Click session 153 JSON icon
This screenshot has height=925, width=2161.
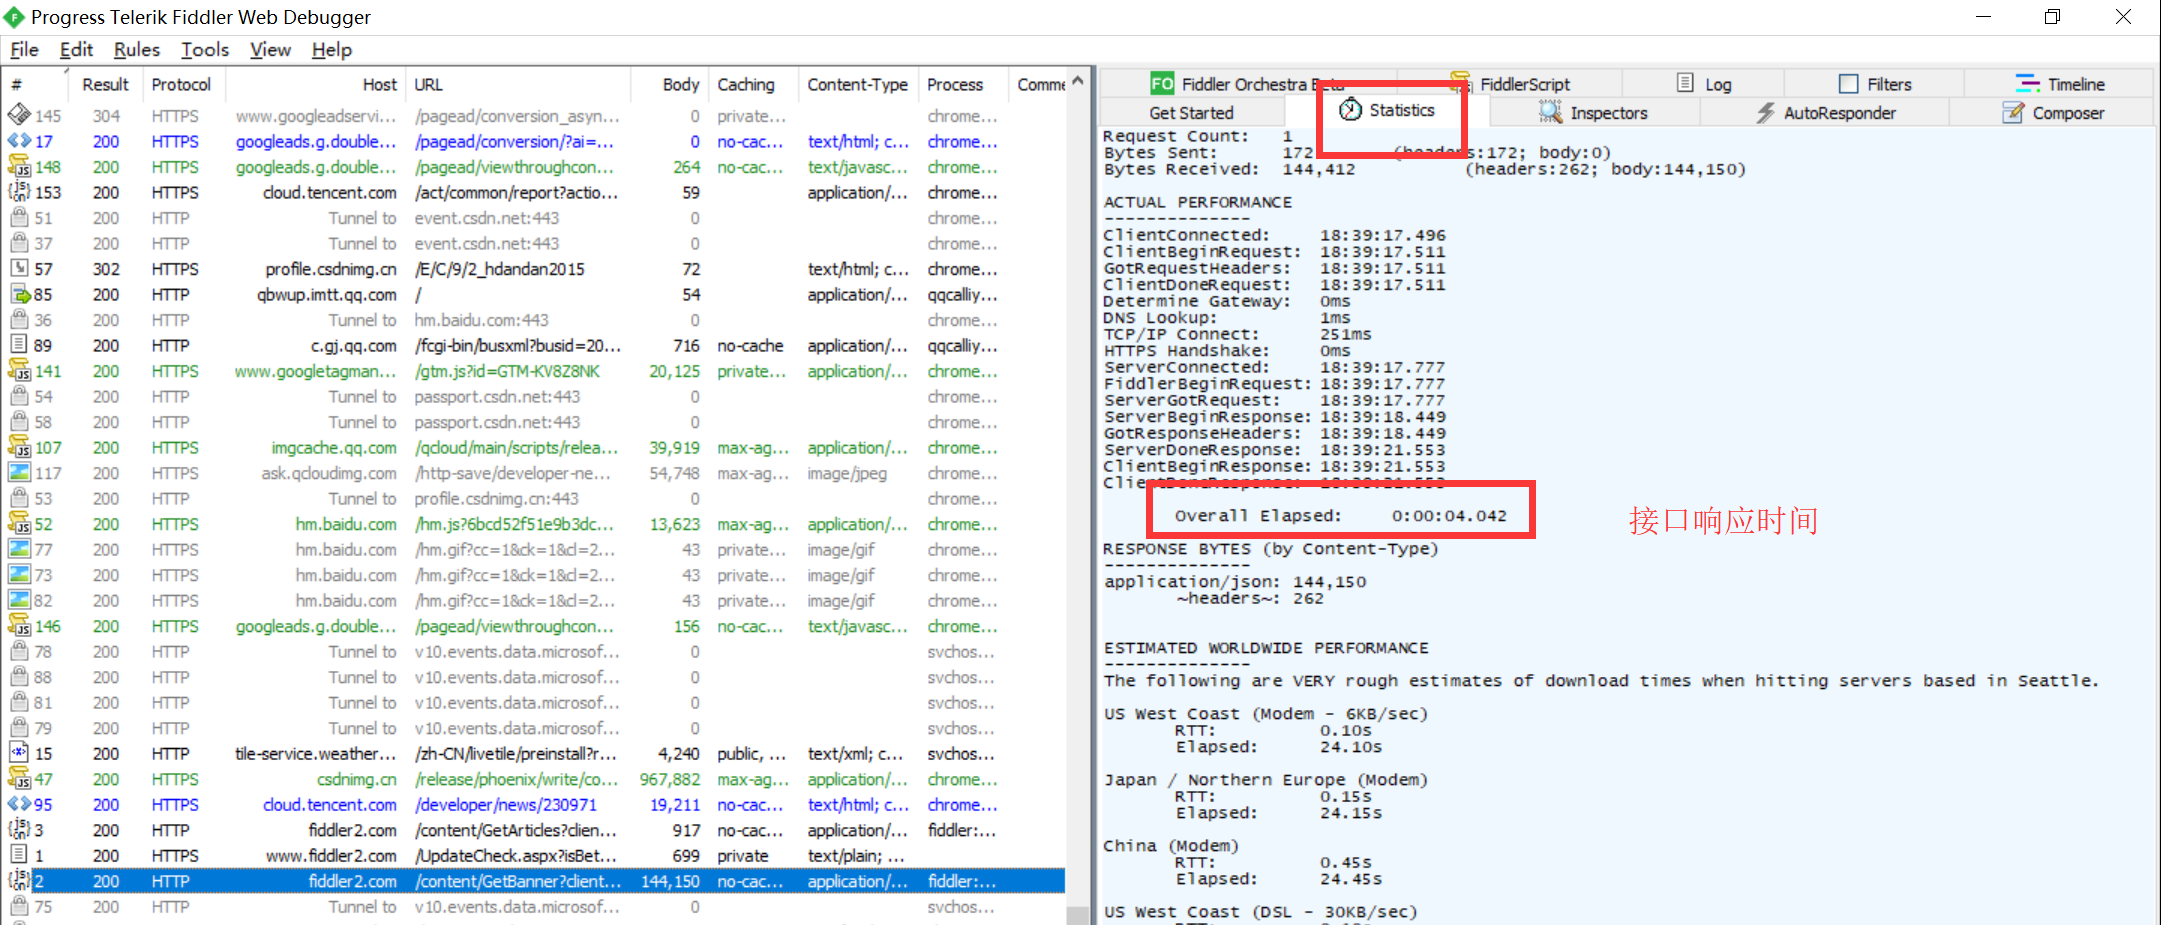[19, 192]
